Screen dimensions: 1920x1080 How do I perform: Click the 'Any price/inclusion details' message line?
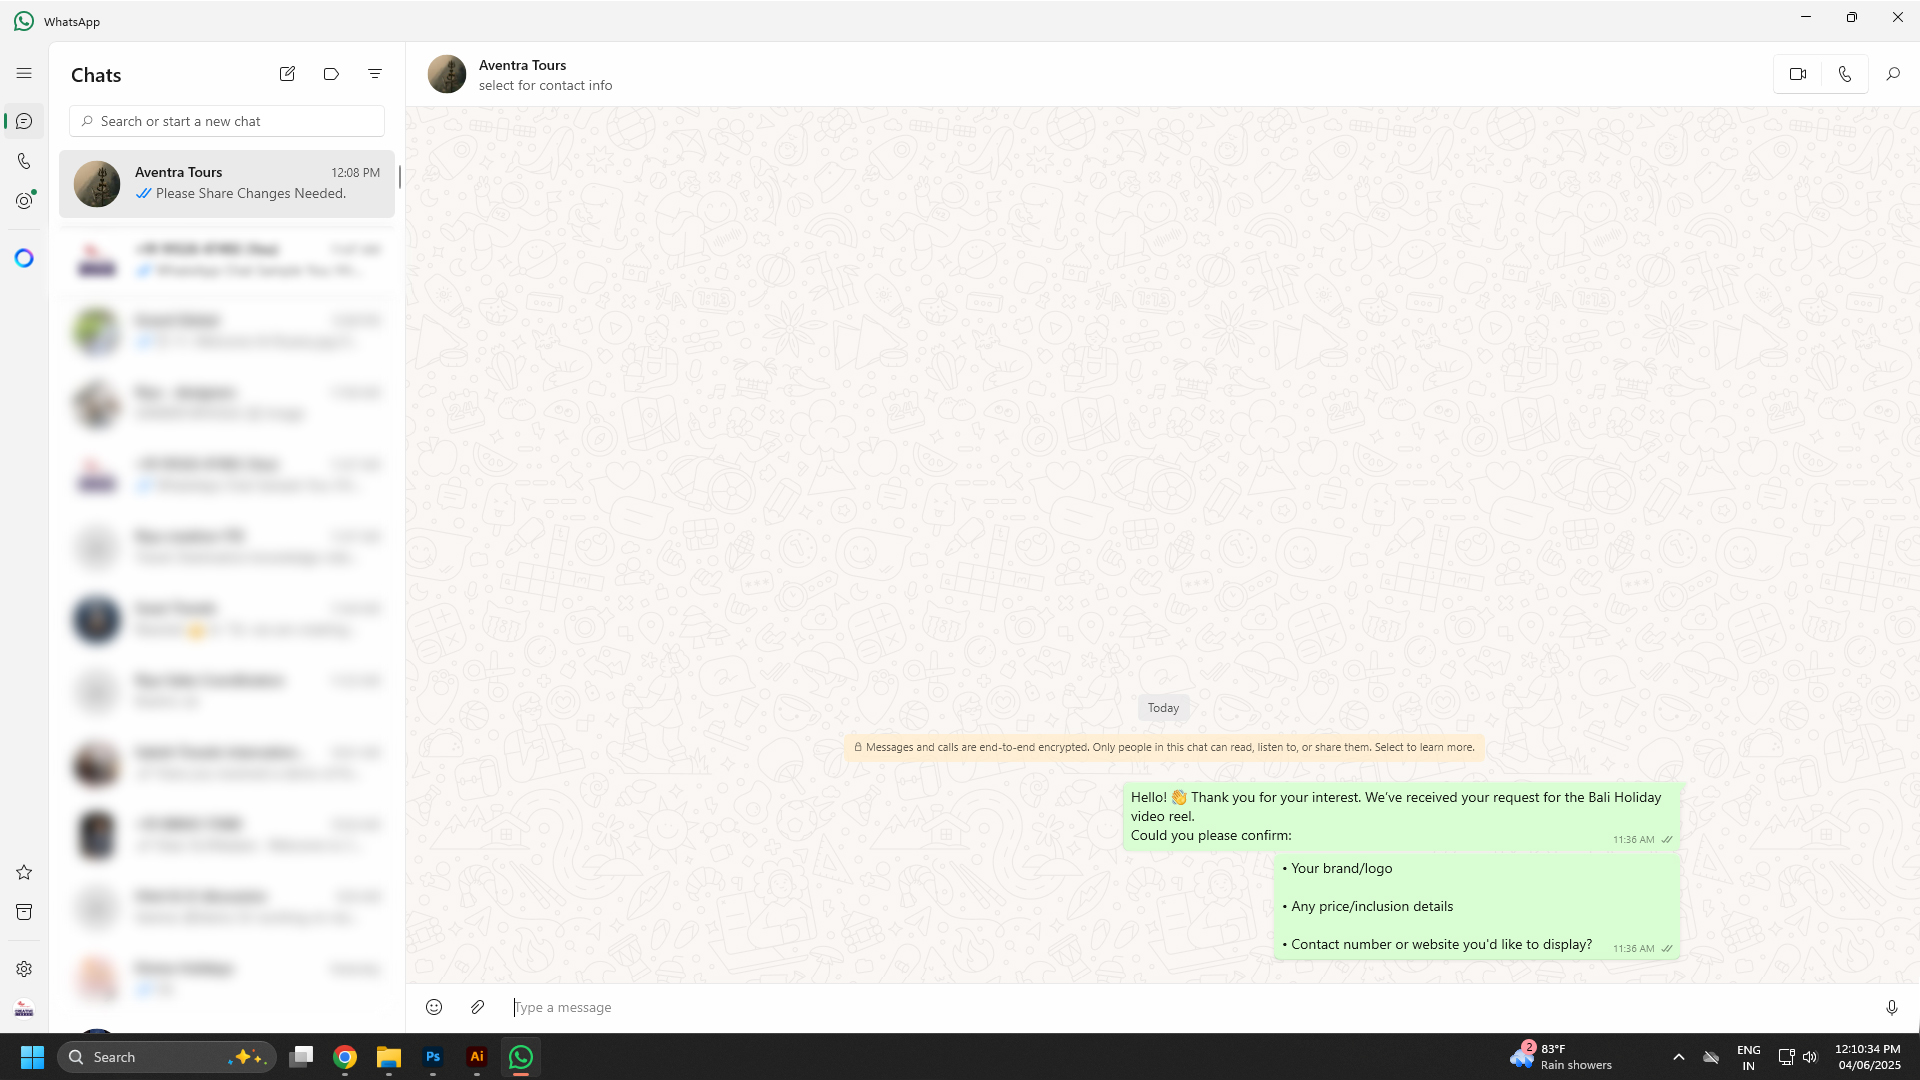click(x=1368, y=906)
